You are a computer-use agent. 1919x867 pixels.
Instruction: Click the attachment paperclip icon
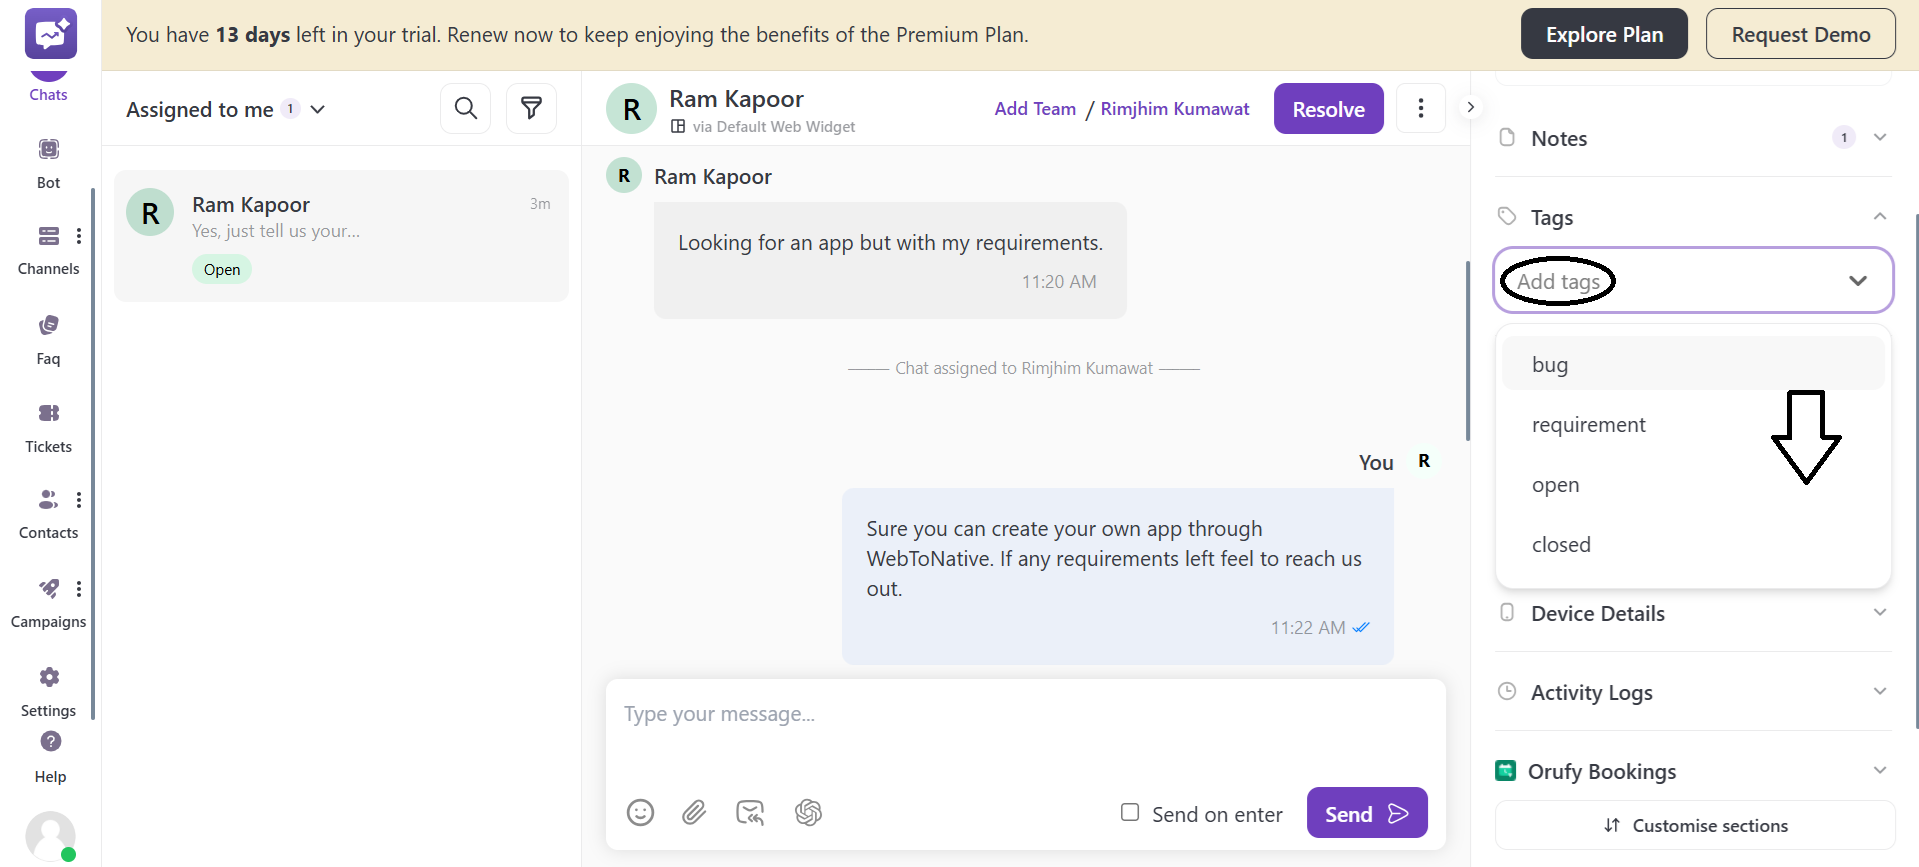(694, 812)
